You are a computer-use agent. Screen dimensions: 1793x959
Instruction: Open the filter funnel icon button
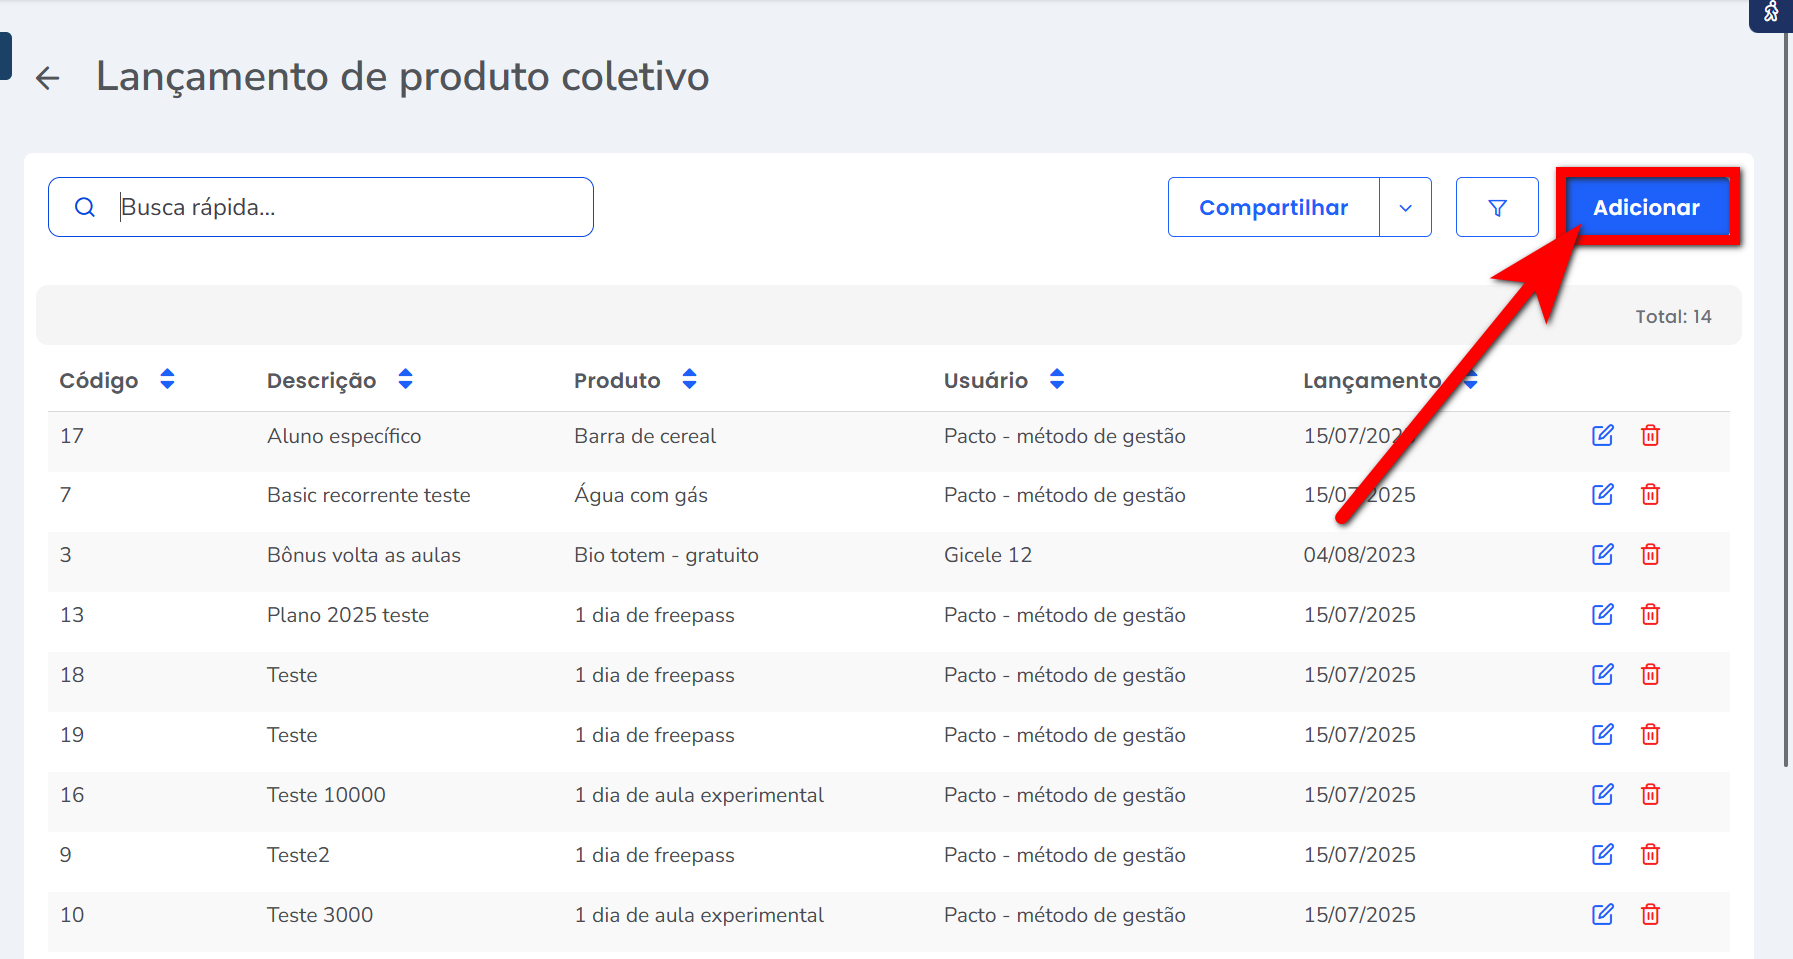pyautogui.click(x=1496, y=208)
